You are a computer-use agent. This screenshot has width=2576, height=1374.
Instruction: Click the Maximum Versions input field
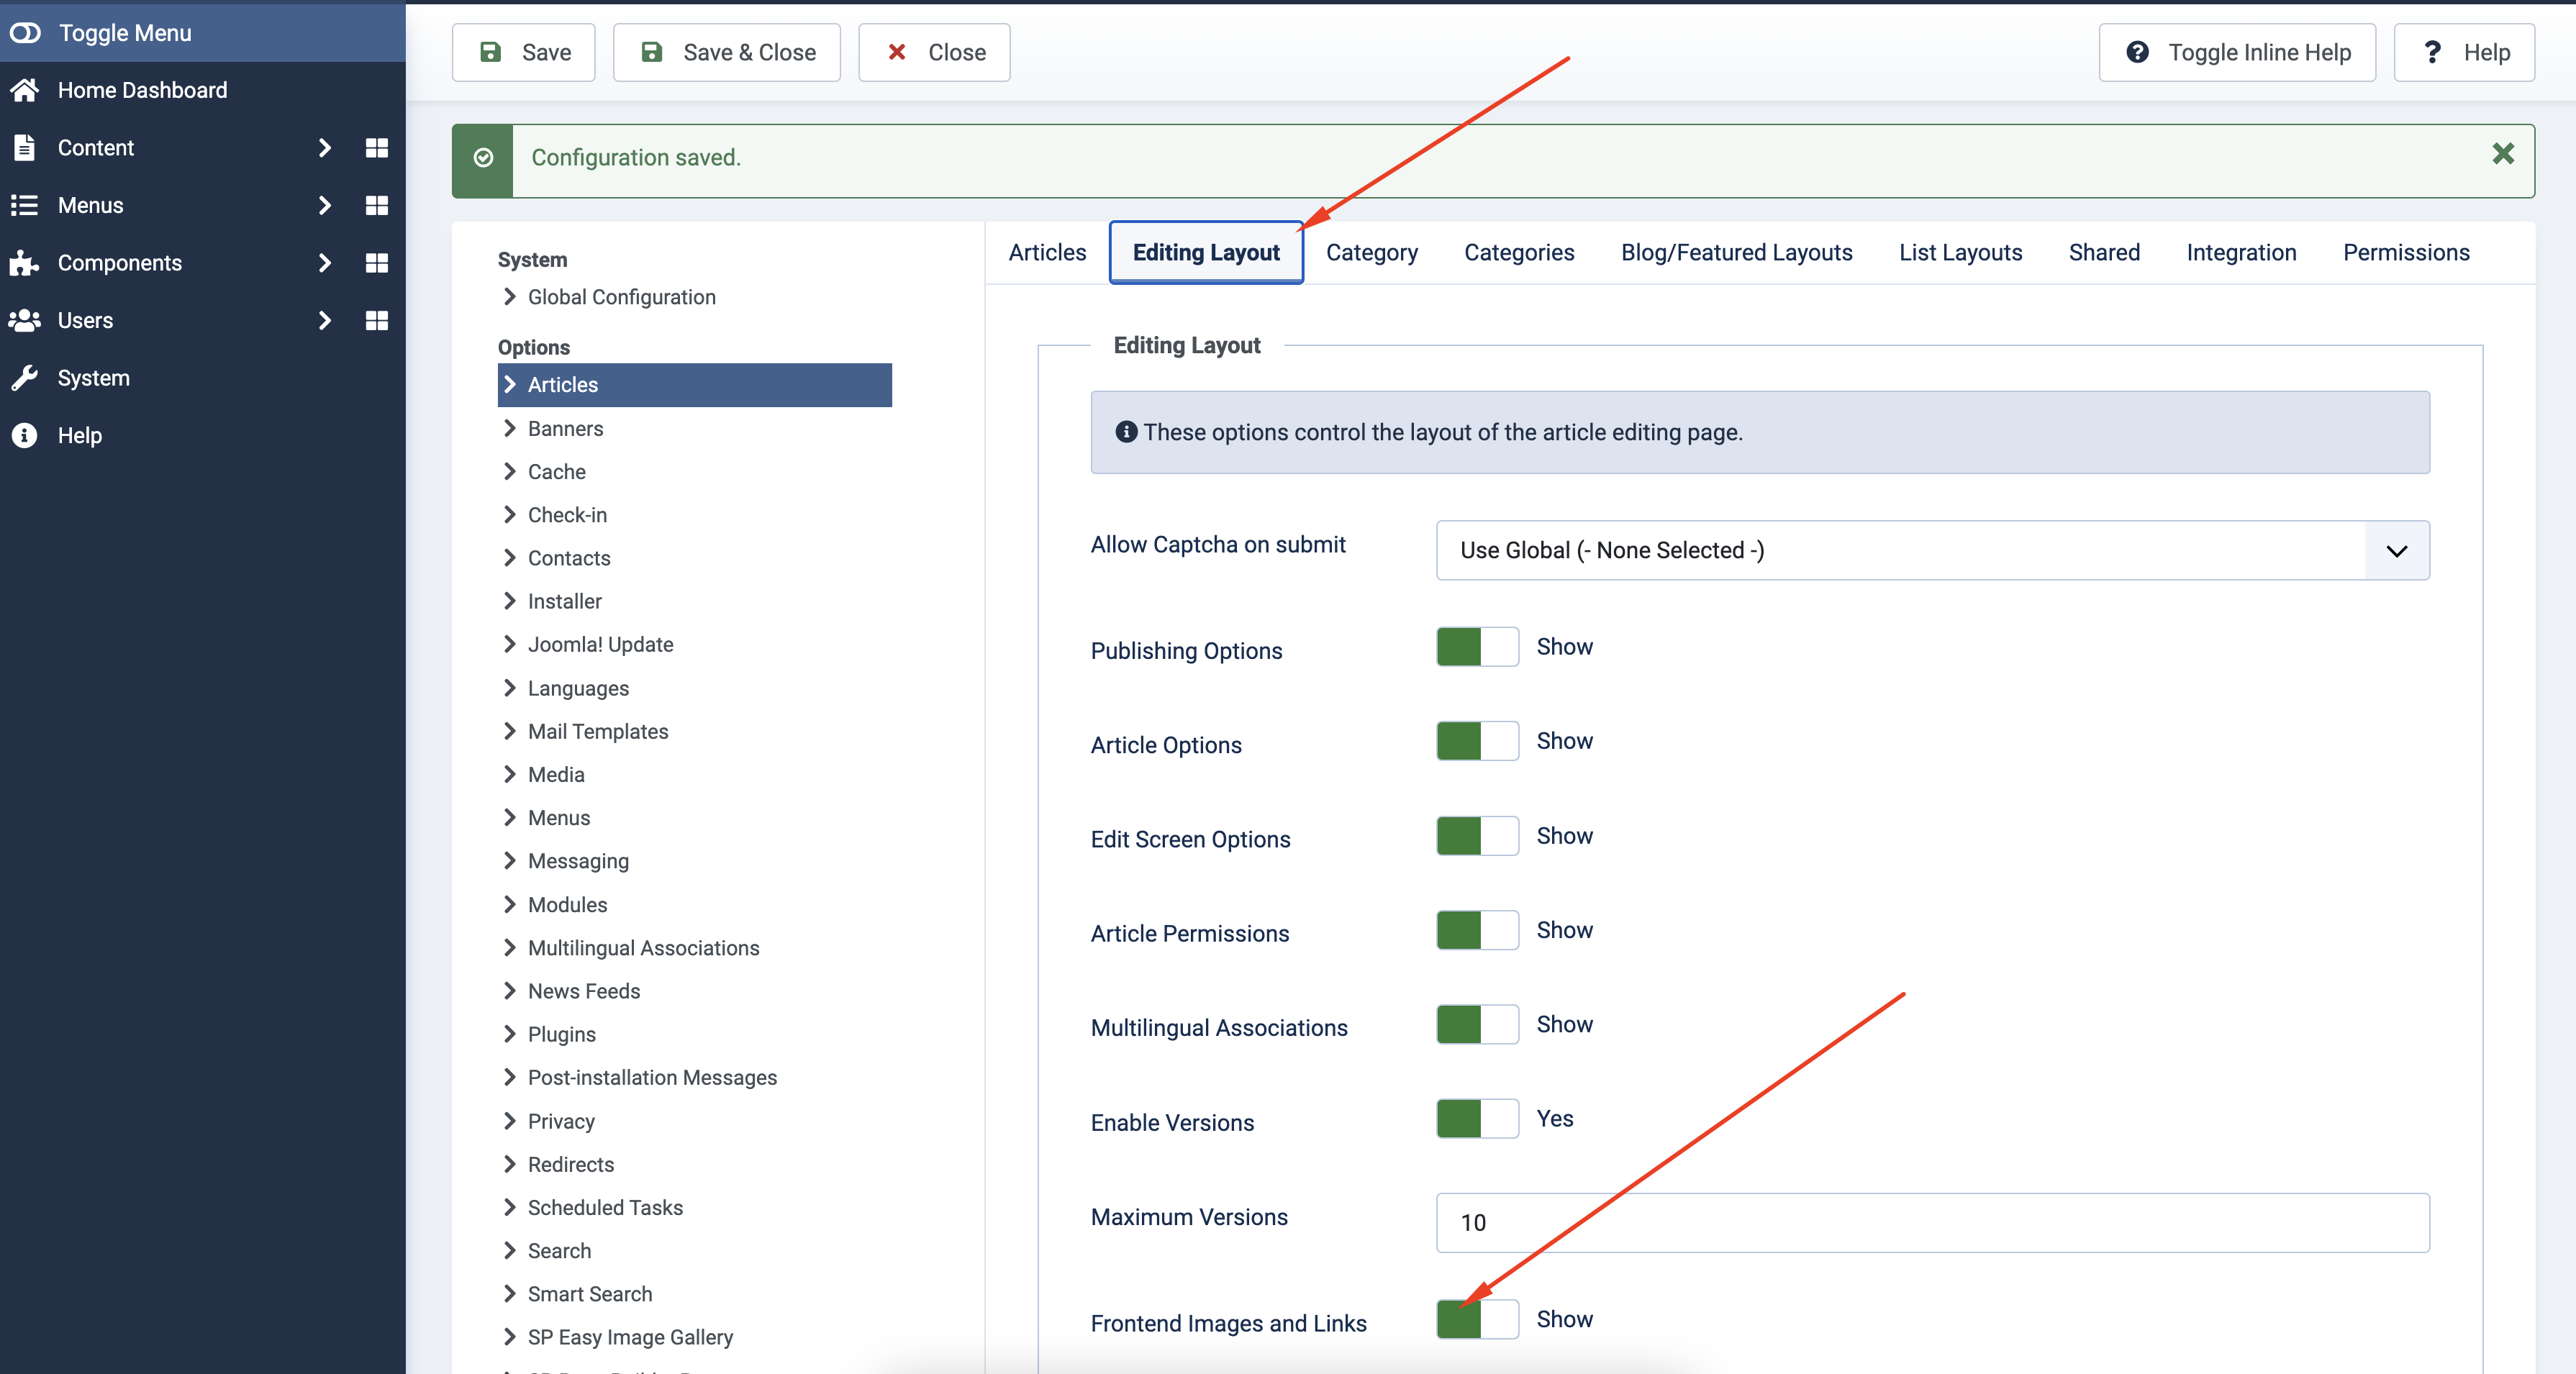coord(1932,1222)
